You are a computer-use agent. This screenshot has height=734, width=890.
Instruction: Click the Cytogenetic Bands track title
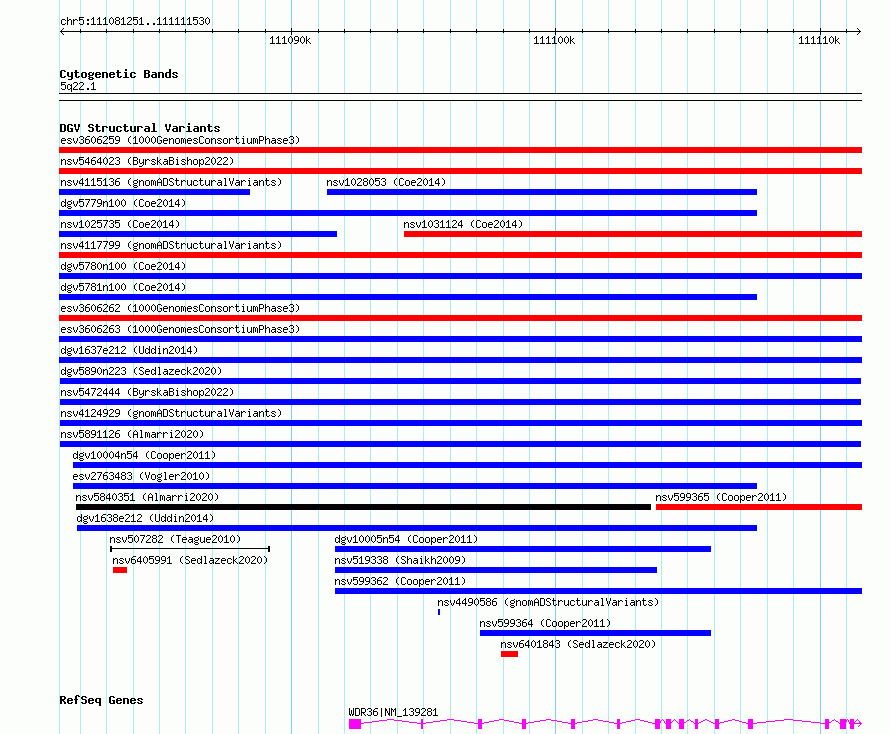(119, 74)
